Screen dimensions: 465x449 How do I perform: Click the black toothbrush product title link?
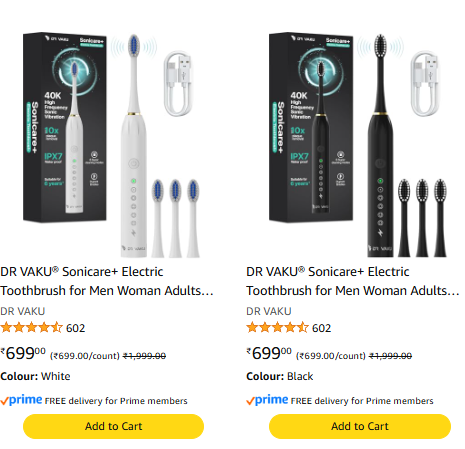pyautogui.click(x=353, y=281)
